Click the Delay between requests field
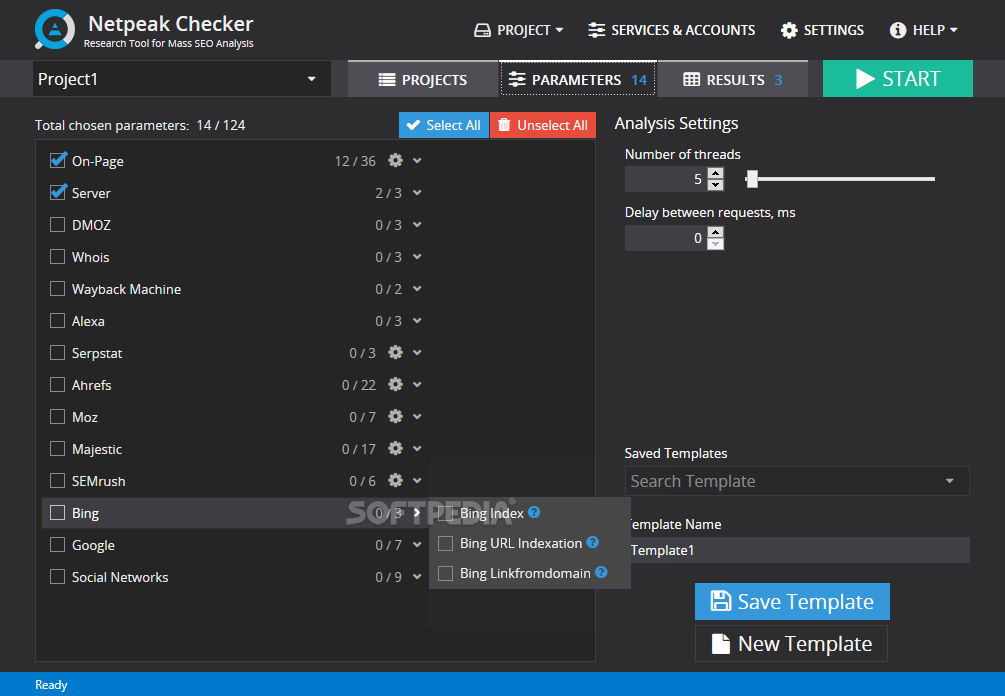Viewport: 1005px width, 696px height. (666, 238)
